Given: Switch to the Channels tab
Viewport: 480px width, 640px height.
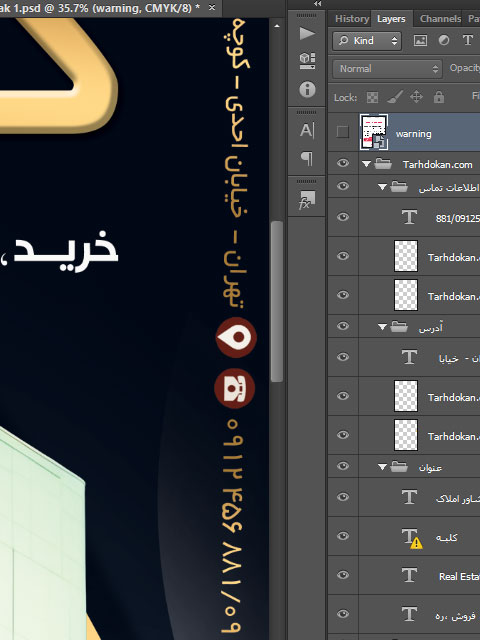Looking at the screenshot, I should click(x=440, y=19).
